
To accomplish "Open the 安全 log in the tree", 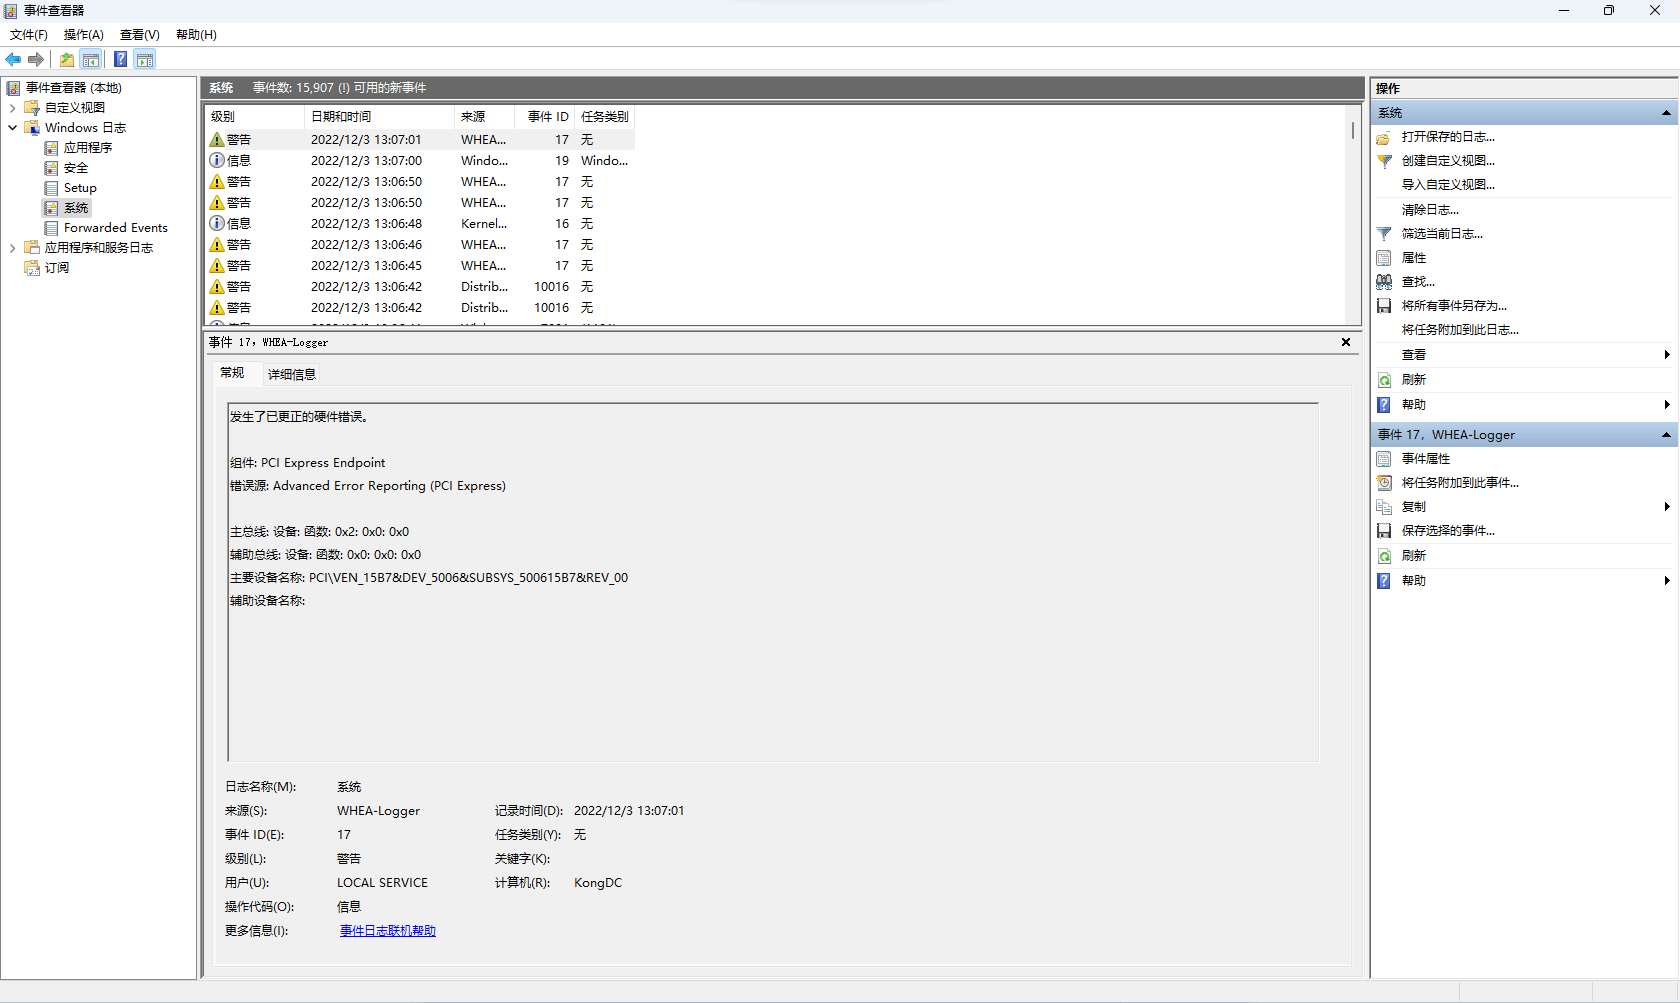I will coord(76,168).
